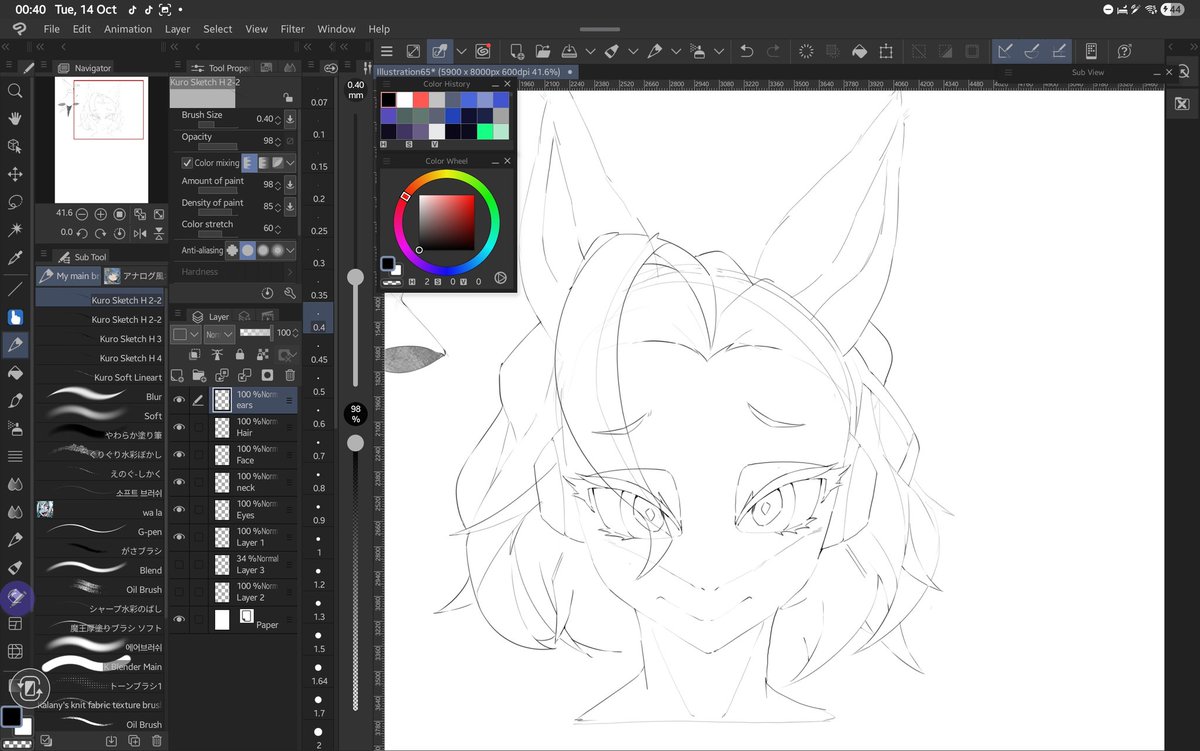This screenshot has height=751, width=1200.
Task: Click the Undo icon in the top toolbar
Action: [747, 51]
